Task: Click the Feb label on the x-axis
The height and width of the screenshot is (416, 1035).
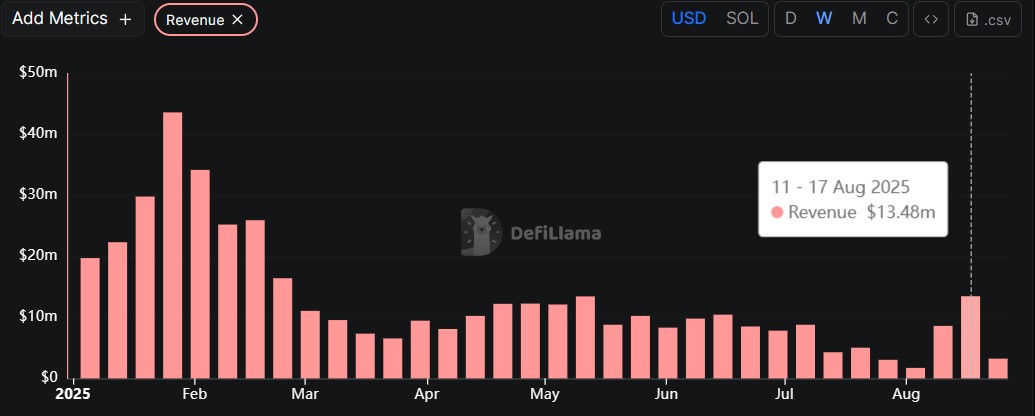Action: click(x=195, y=392)
